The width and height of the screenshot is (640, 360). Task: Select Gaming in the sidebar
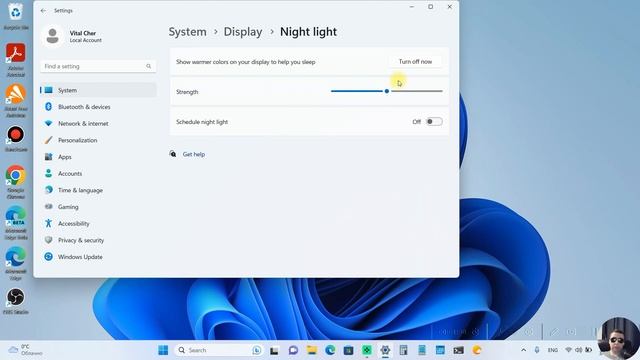pos(98,207)
